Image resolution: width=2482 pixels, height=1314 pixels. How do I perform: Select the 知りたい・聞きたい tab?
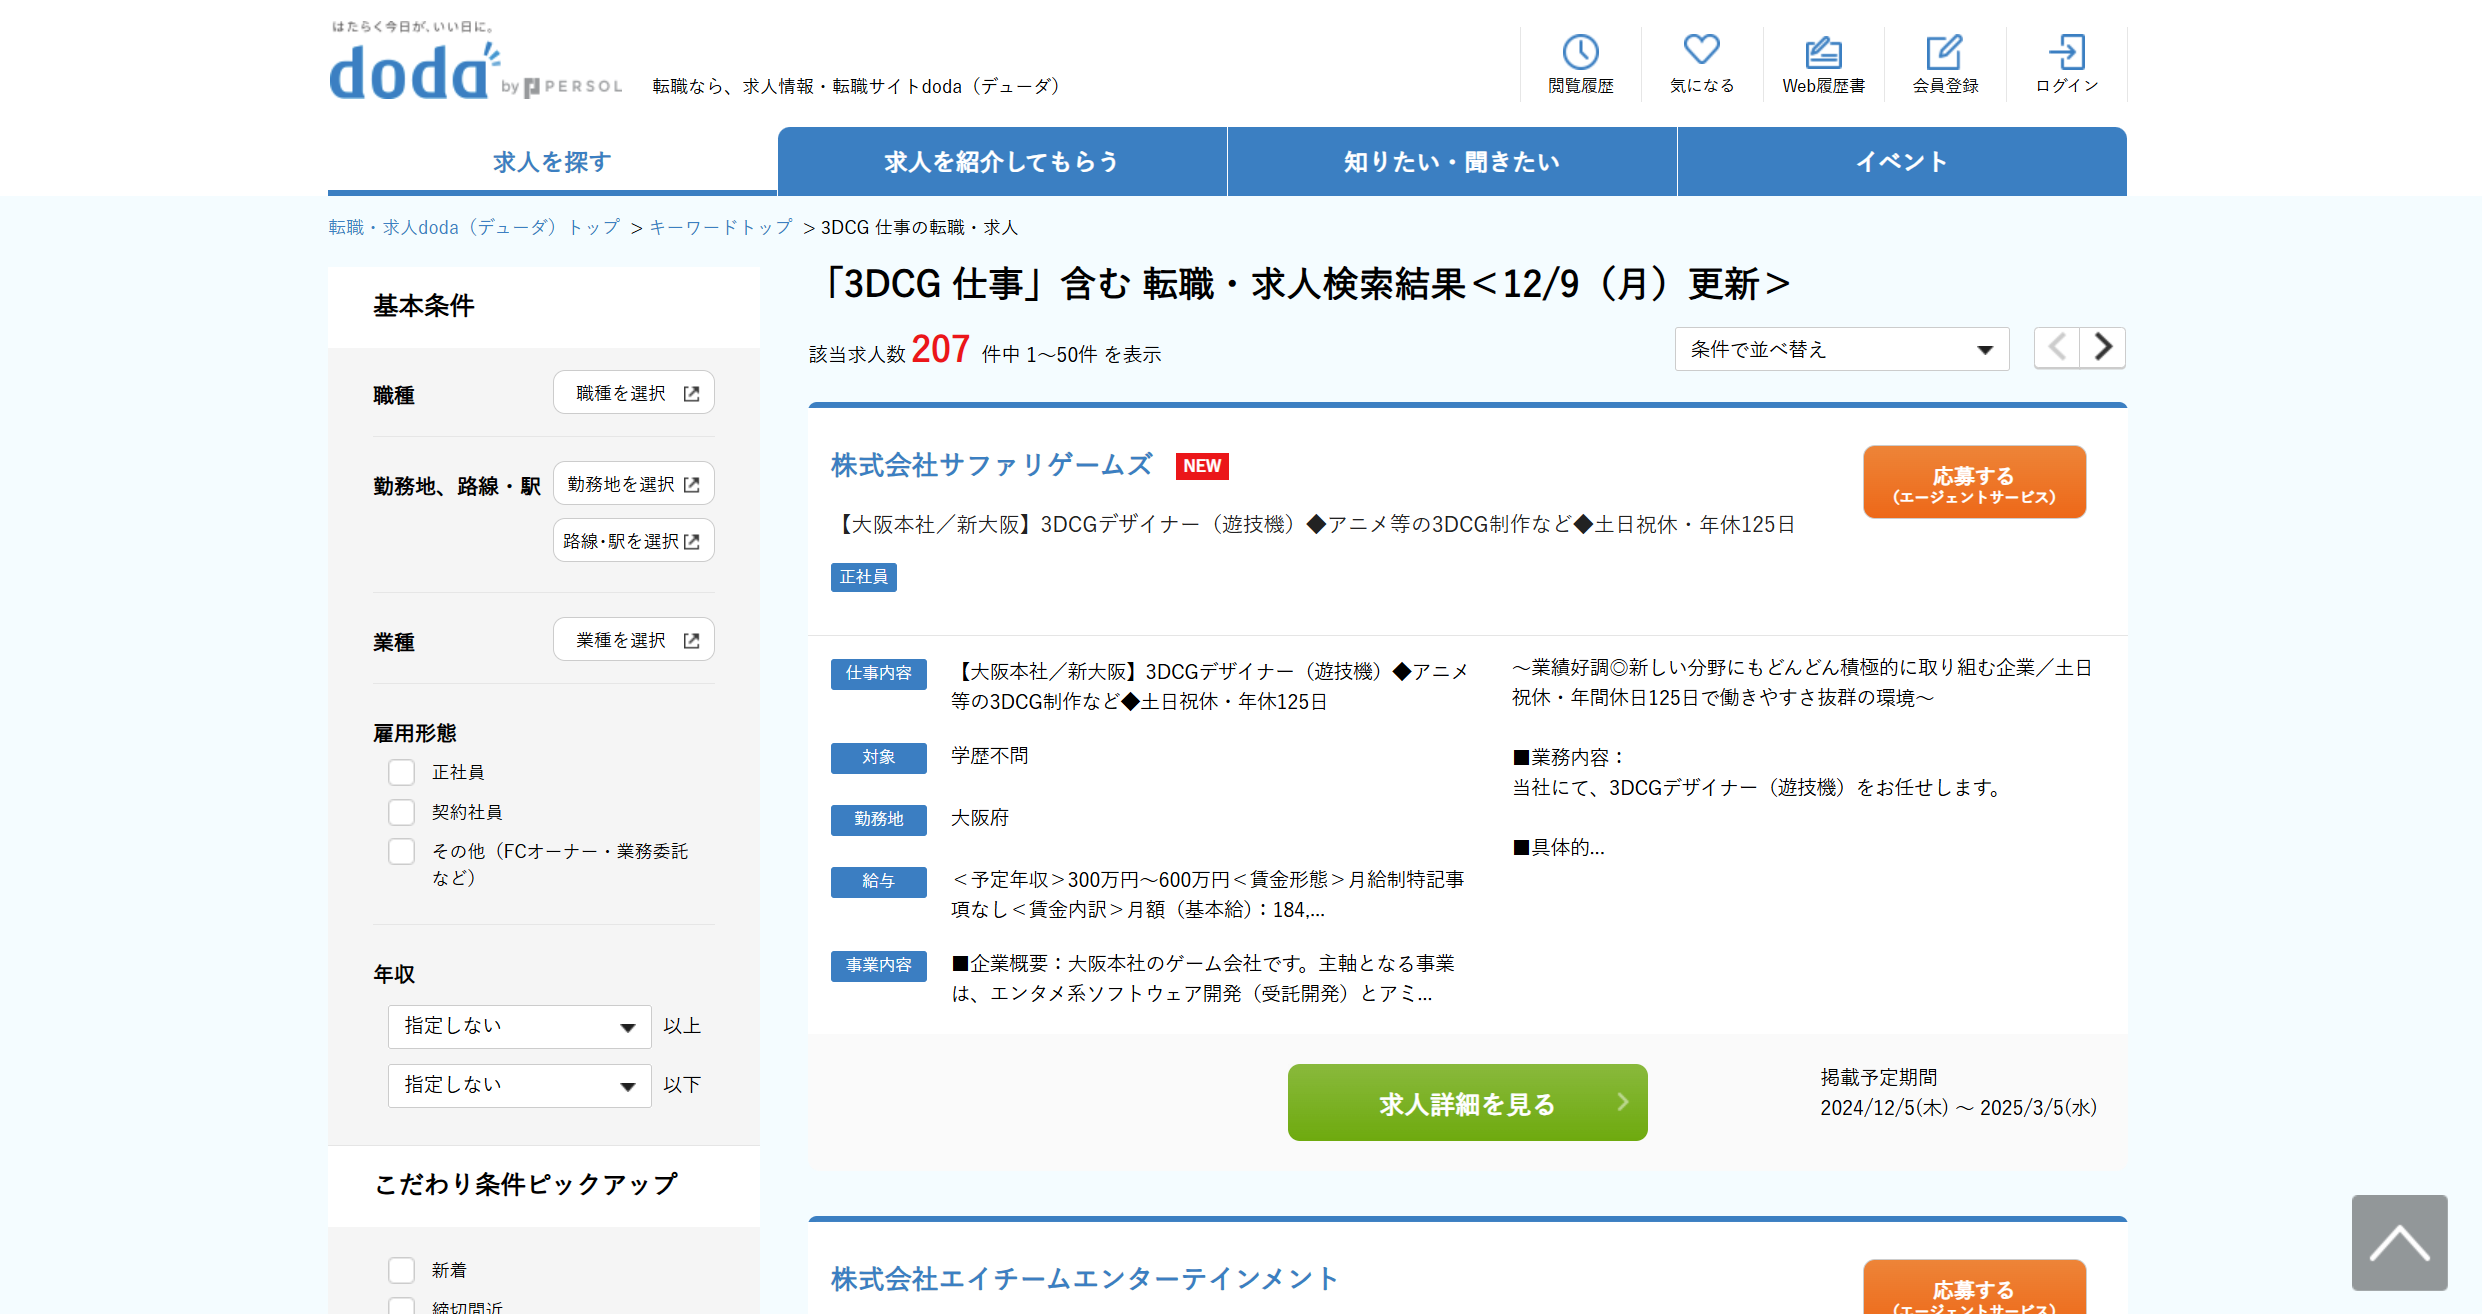[x=1452, y=161]
